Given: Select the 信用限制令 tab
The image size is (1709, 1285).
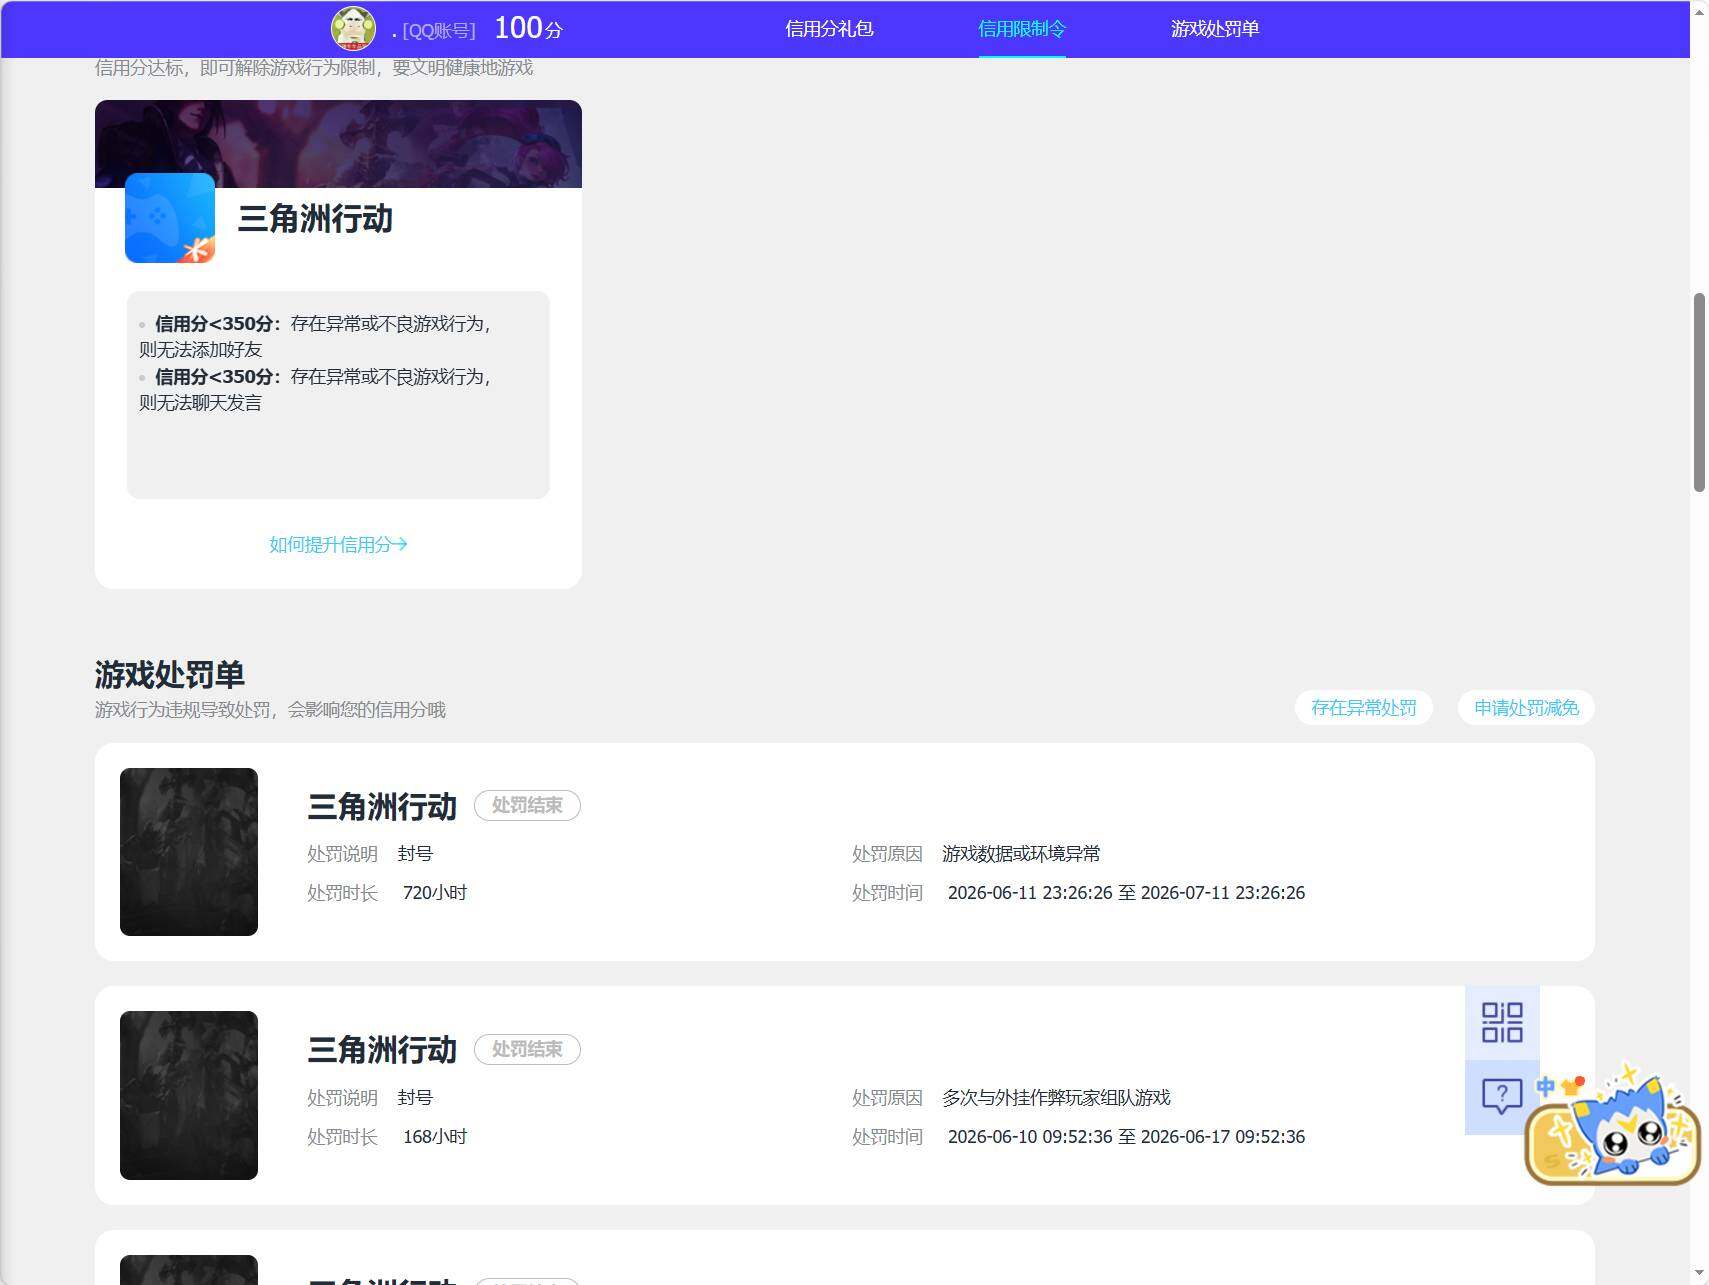Looking at the screenshot, I should (x=1022, y=29).
